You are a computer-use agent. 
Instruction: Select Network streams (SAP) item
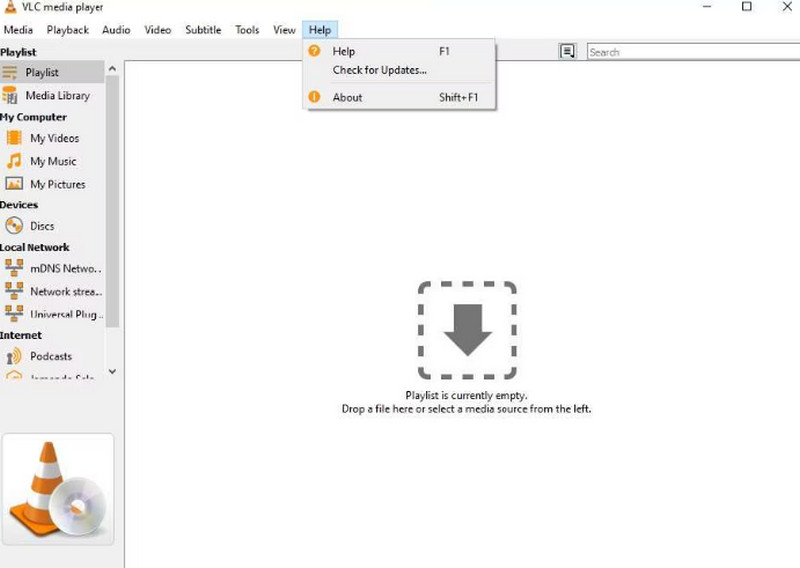(x=64, y=292)
